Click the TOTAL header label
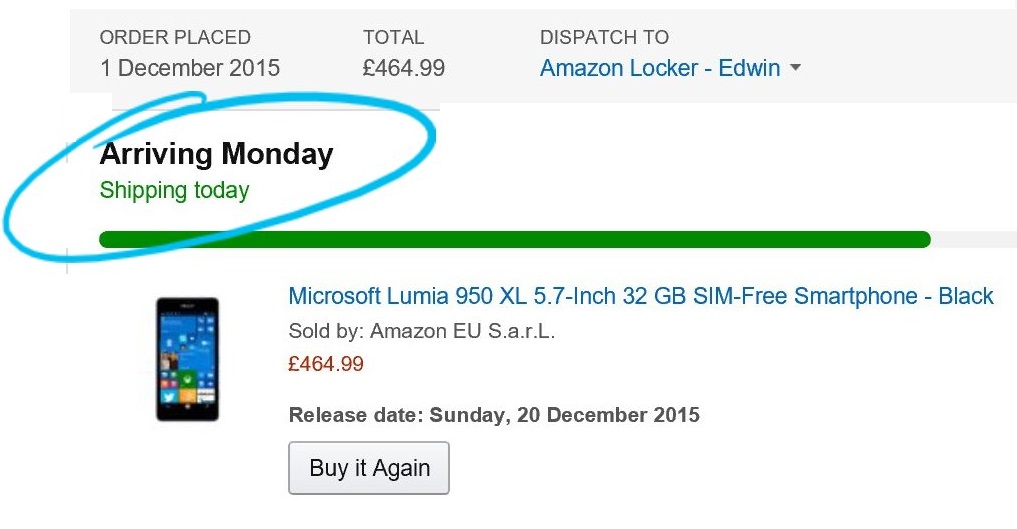Image resolution: width=1017 pixels, height=529 pixels. point(393,38)
